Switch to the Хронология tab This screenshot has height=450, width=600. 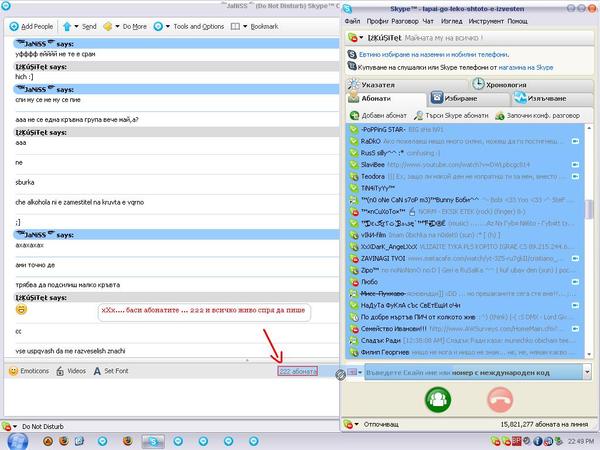[x=532, y=85]
